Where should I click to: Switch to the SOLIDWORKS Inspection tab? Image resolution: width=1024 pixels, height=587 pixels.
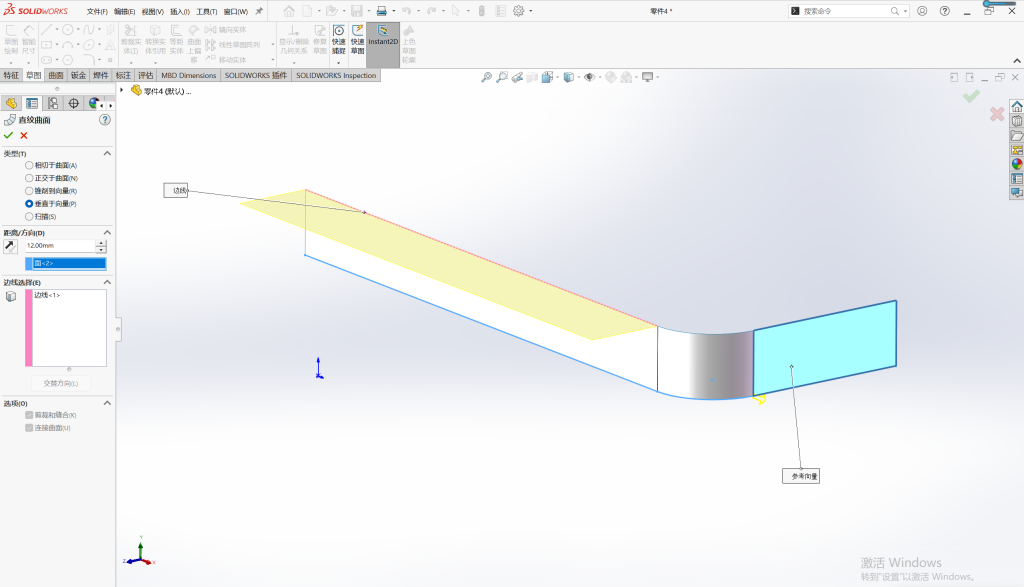click(336, 75)
